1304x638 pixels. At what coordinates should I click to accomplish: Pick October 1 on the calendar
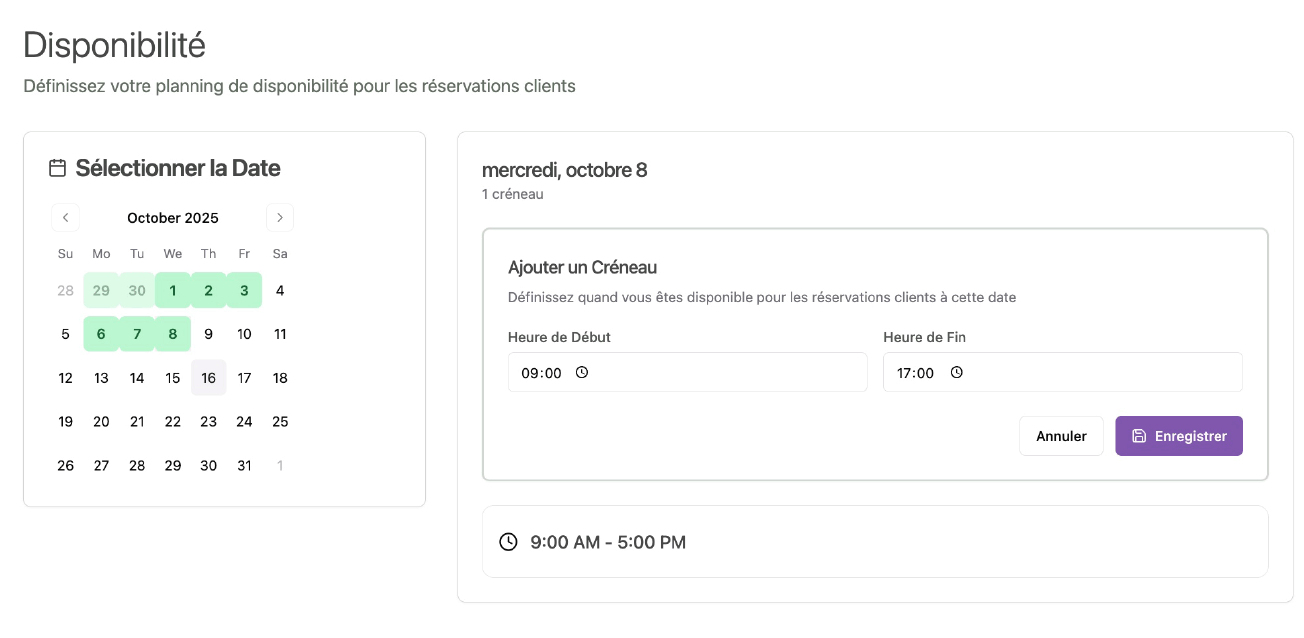173,291
